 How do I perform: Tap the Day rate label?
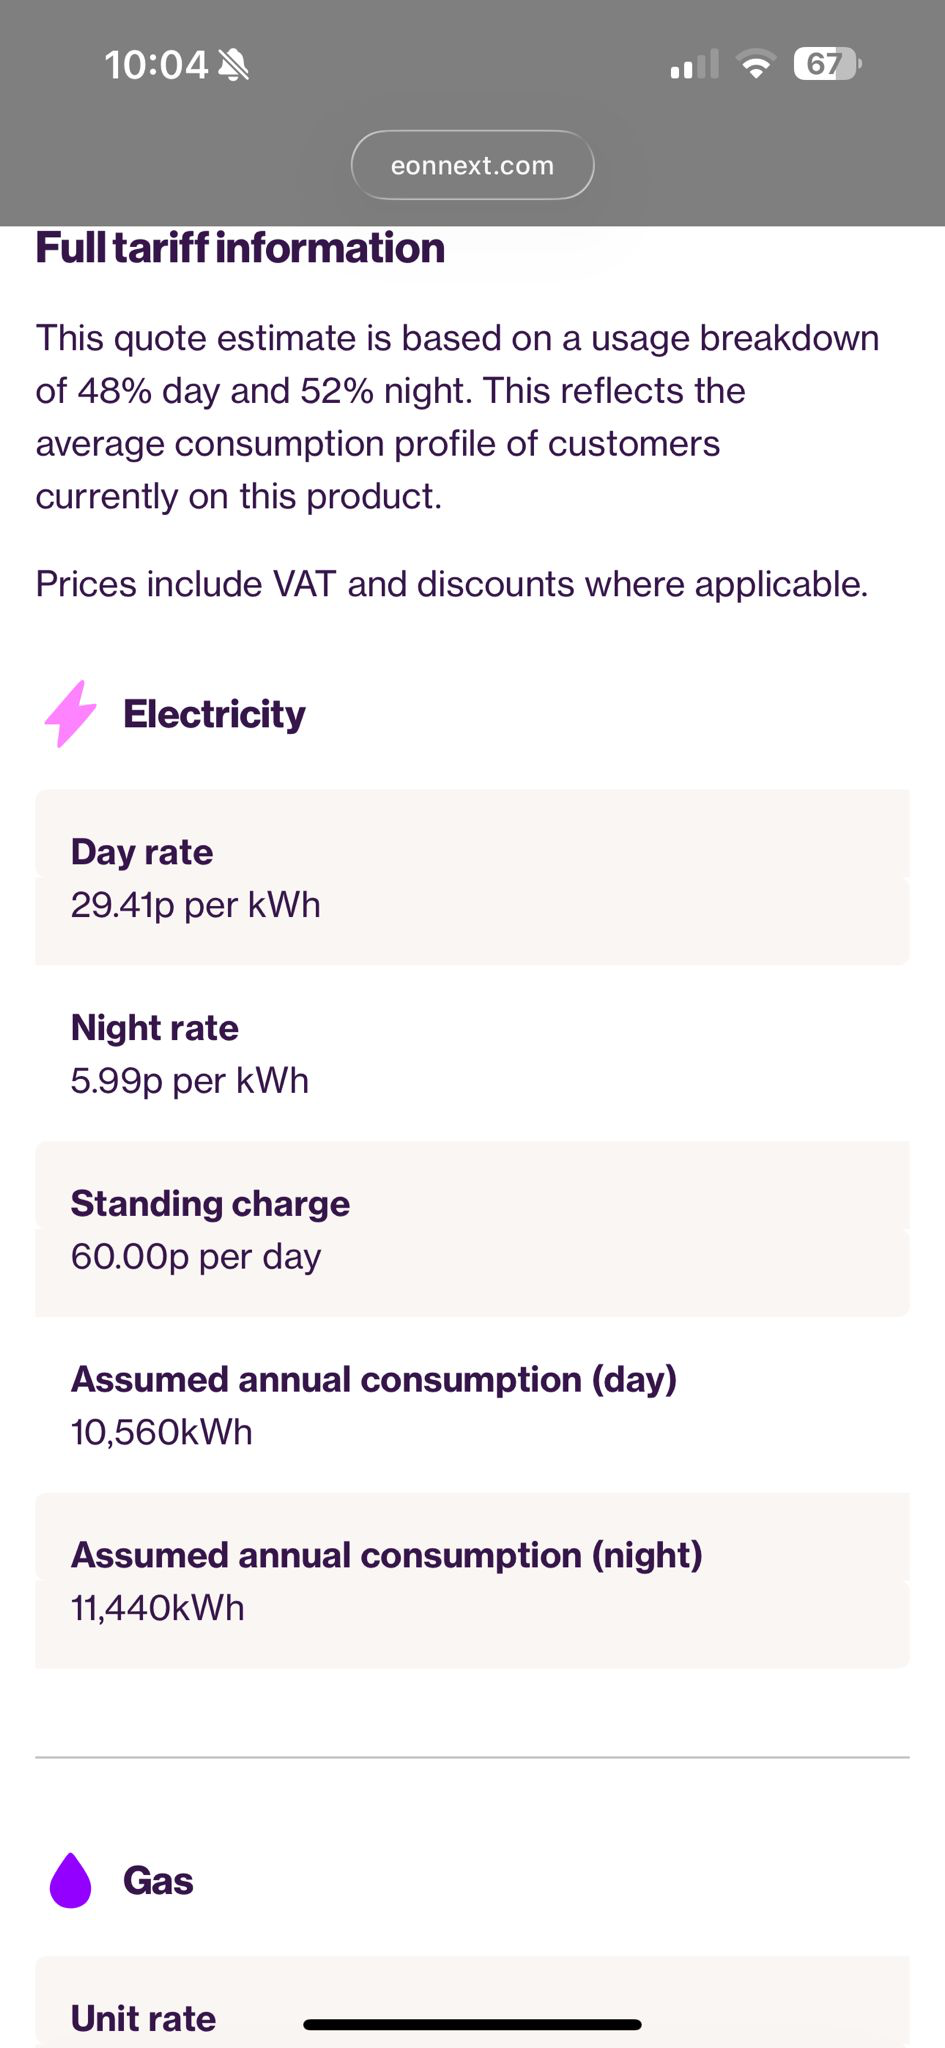tap(142, 852)
